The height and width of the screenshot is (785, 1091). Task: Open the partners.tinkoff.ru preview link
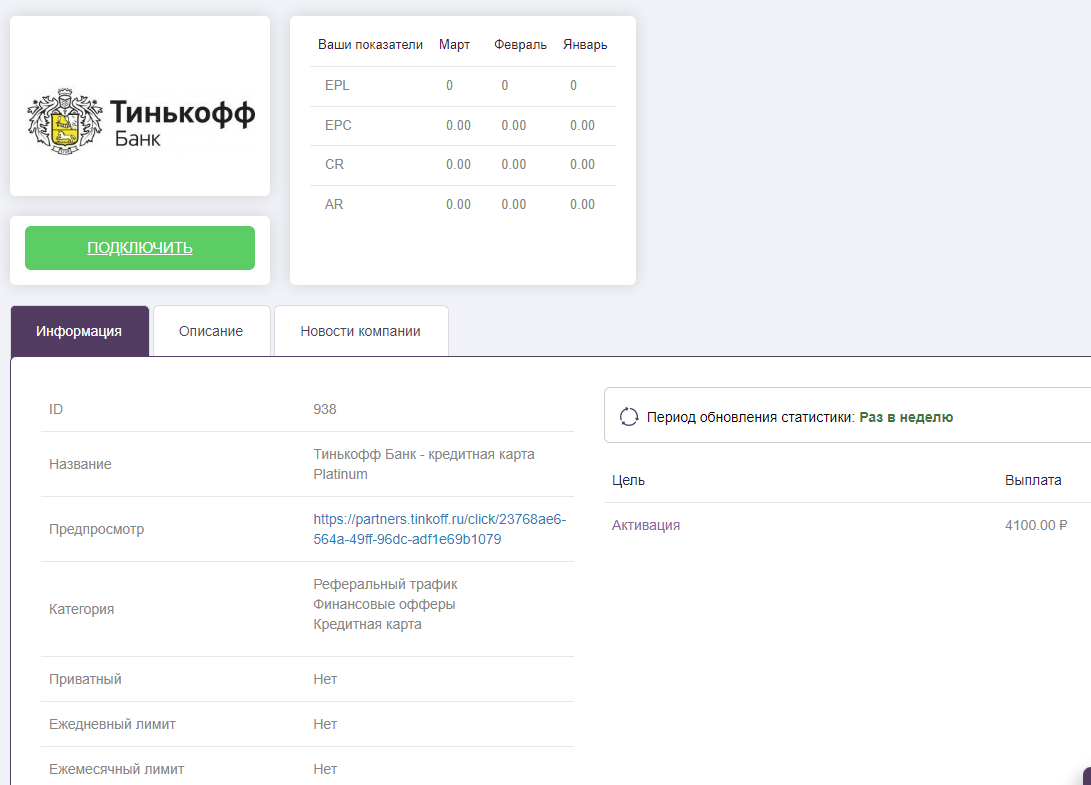point(440,529)
